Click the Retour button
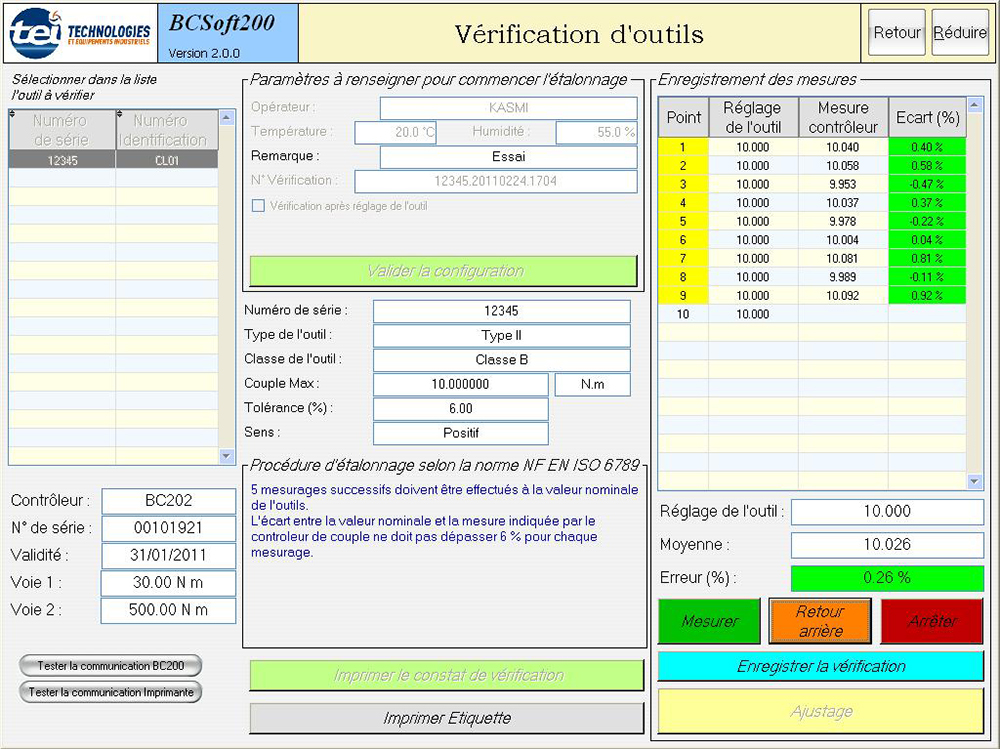Viewport: 1000px width, 749px height. [x=896, y=33]
